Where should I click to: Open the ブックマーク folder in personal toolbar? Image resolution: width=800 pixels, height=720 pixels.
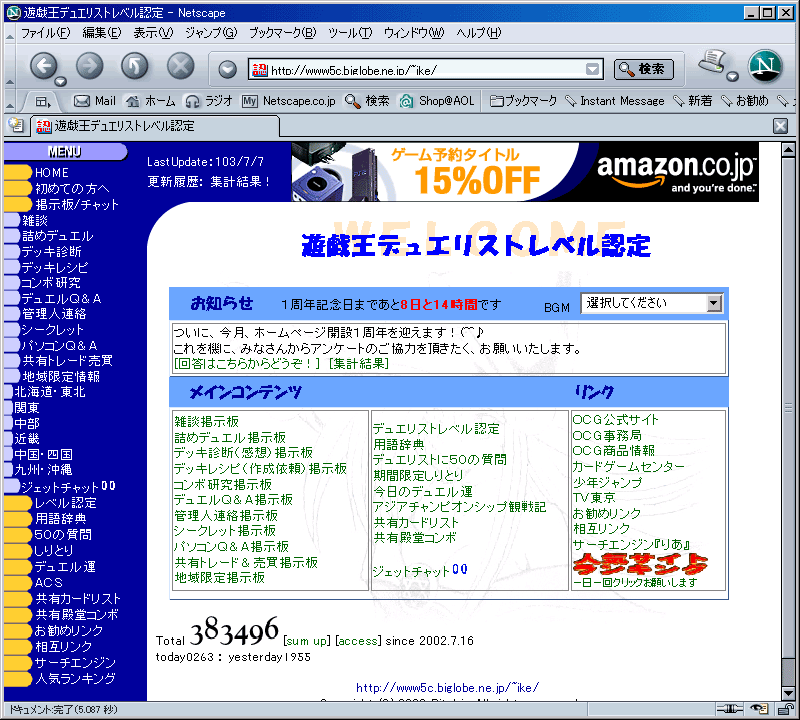coord(523,101)
